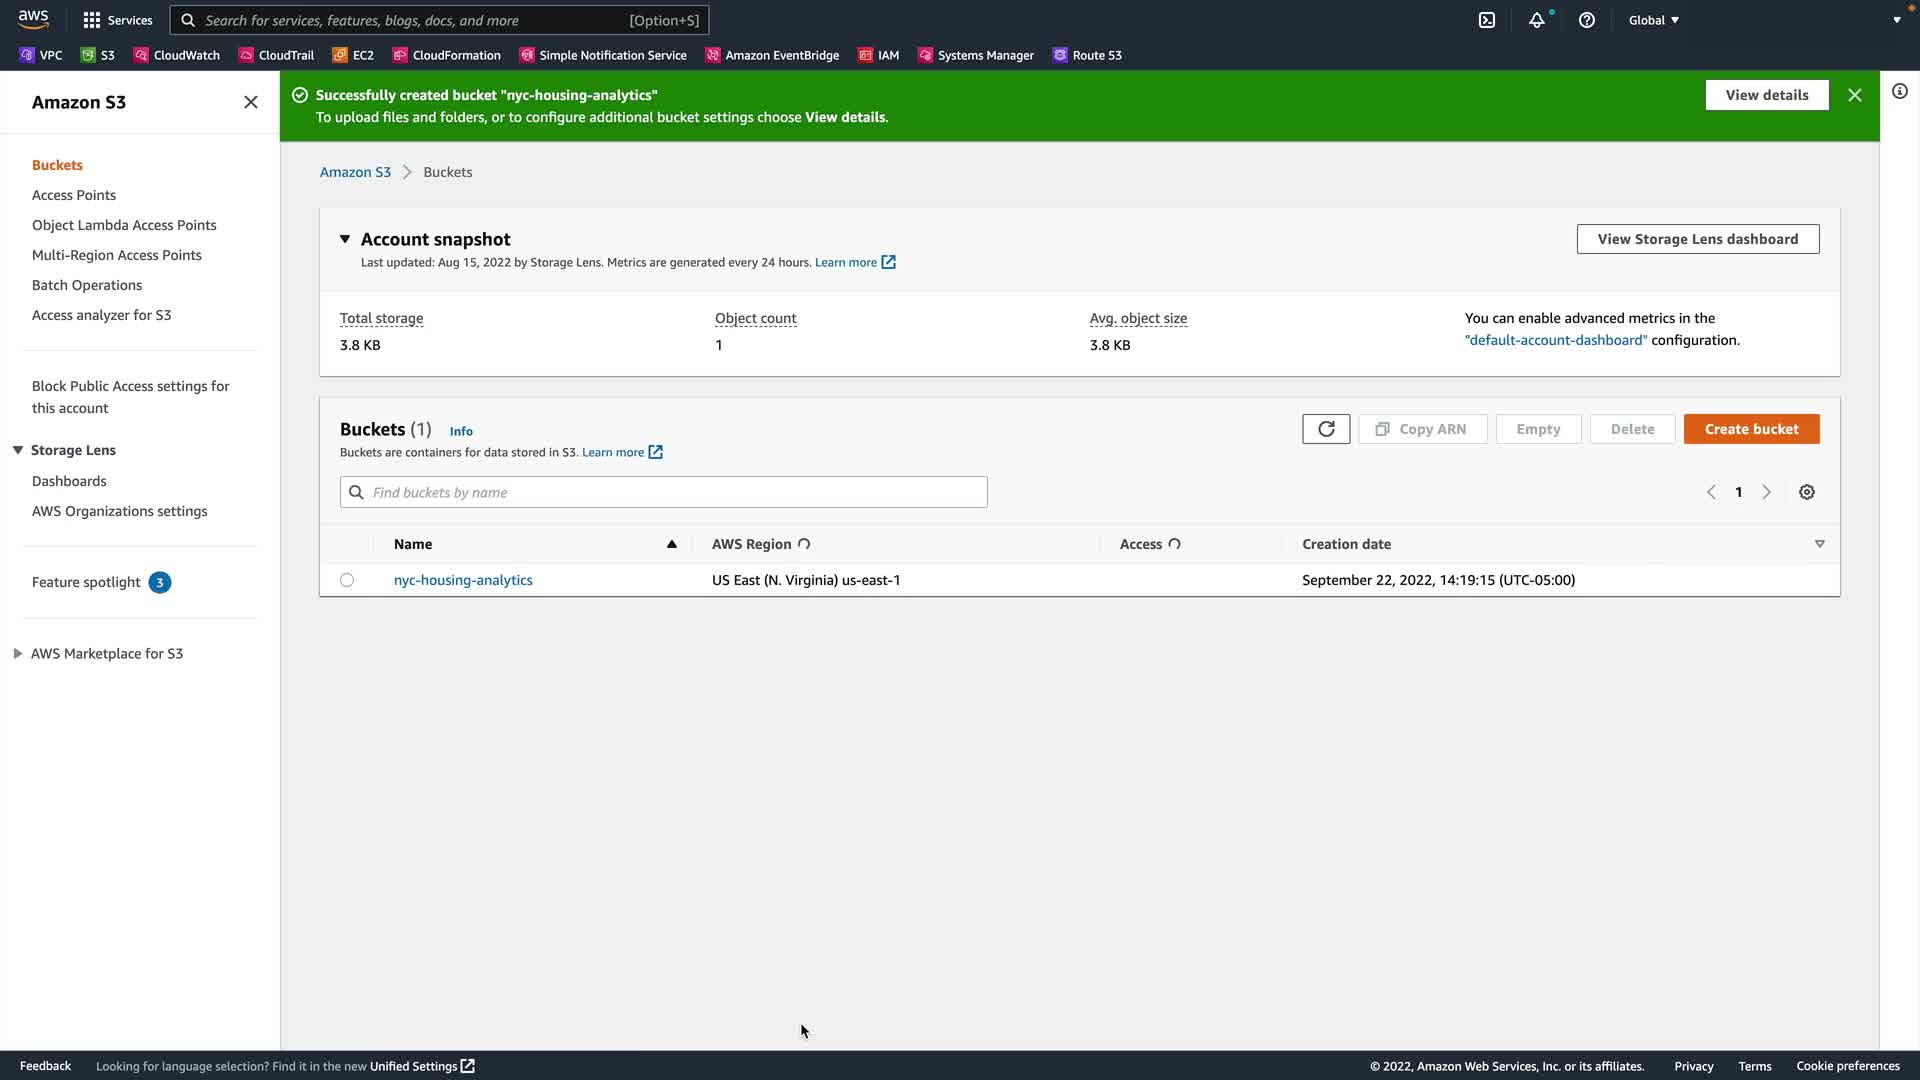This screenshot has height=1080, width=1920.
Task: Click the Find buckets by name field
Action: (663, 492)
